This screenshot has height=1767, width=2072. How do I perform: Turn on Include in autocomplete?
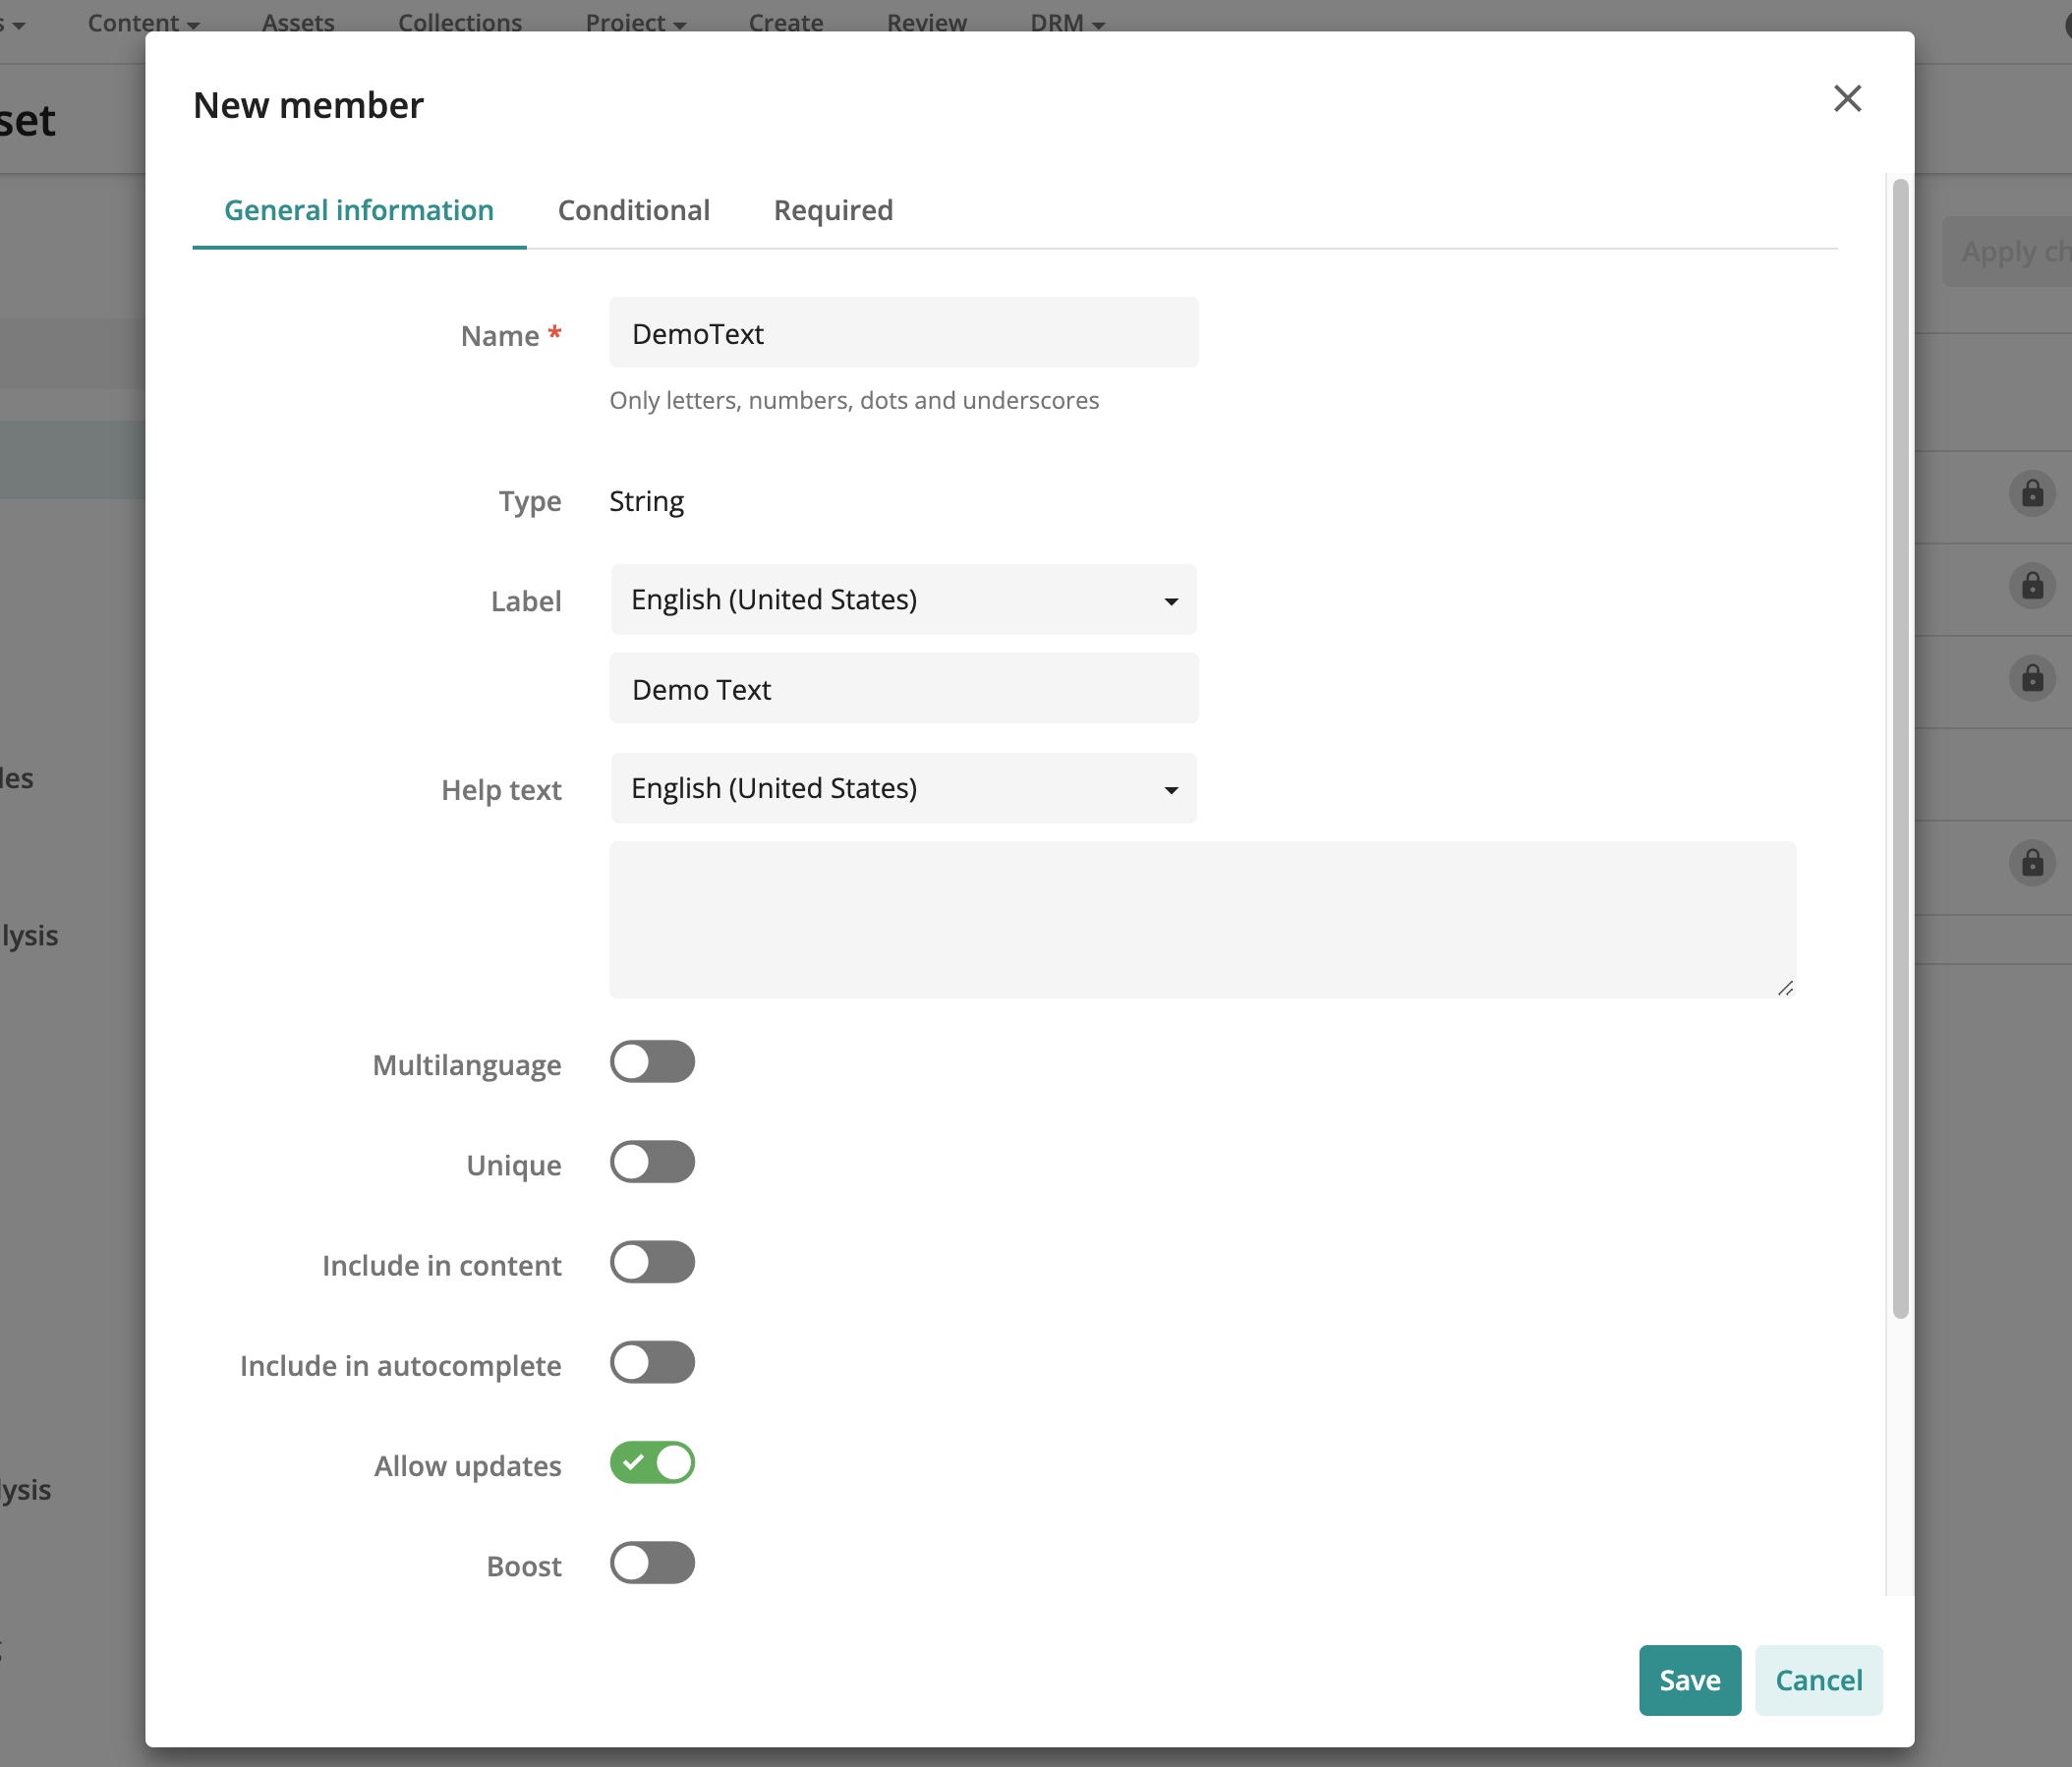[653, 1362]
